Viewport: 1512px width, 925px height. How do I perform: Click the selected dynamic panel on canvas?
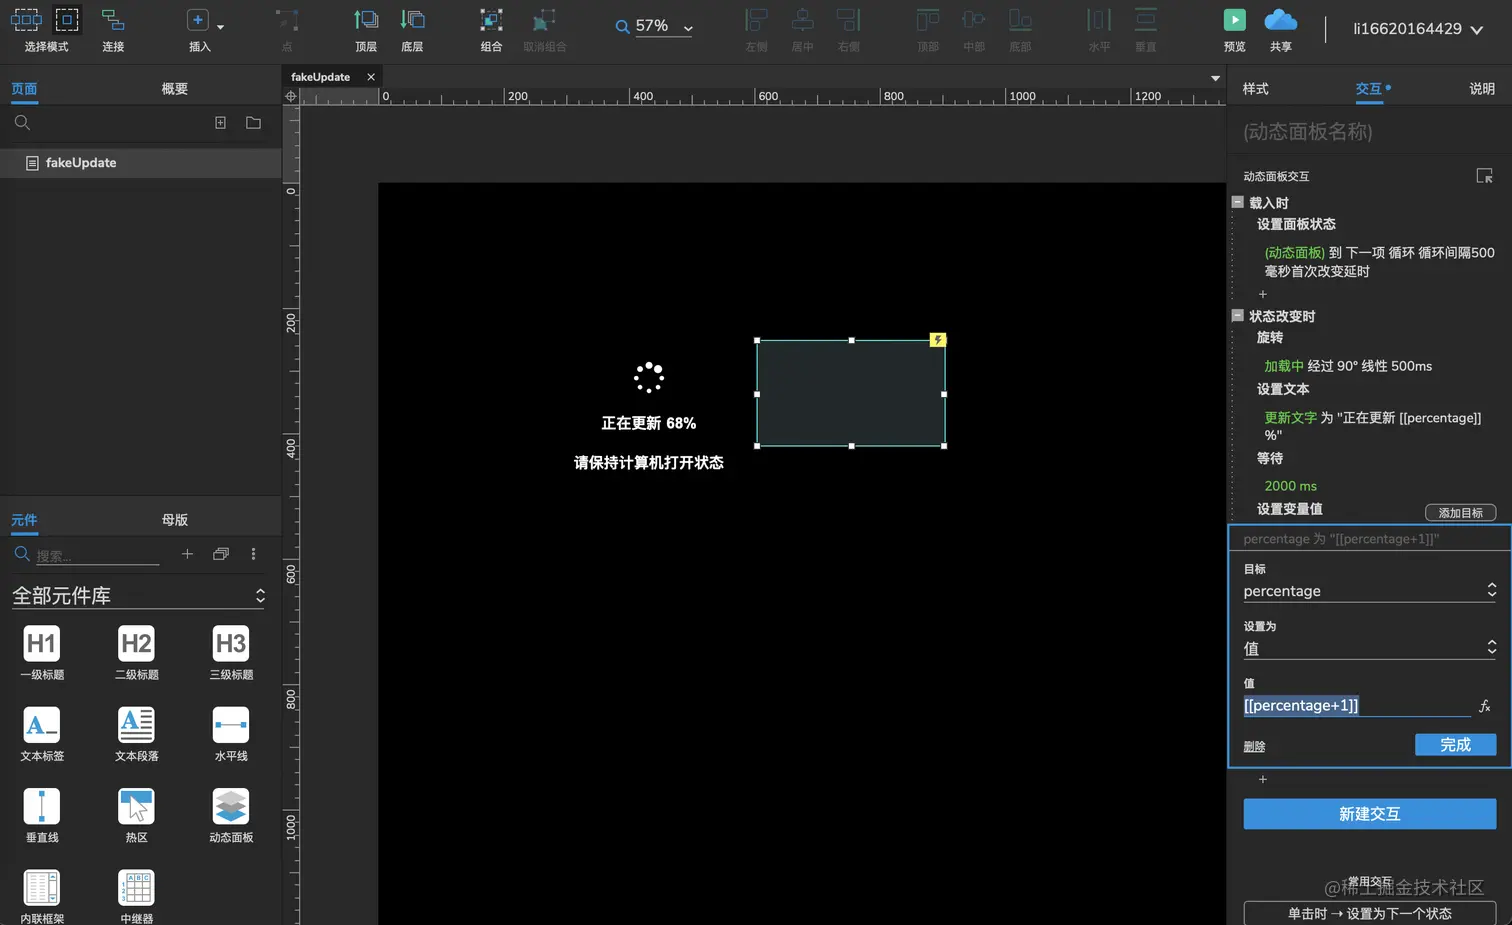[851, 393]
